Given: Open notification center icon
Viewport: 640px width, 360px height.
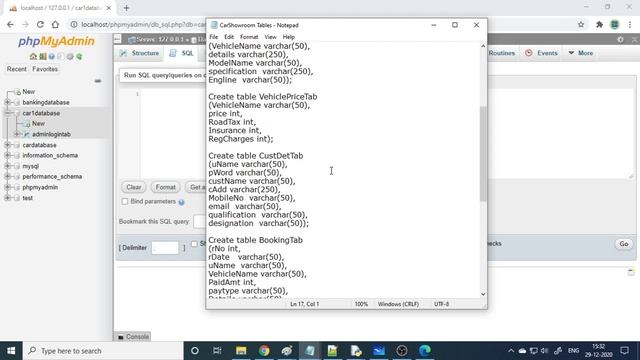Looking at the screenshot, I should pyautogui.click(x=624, y=351).
